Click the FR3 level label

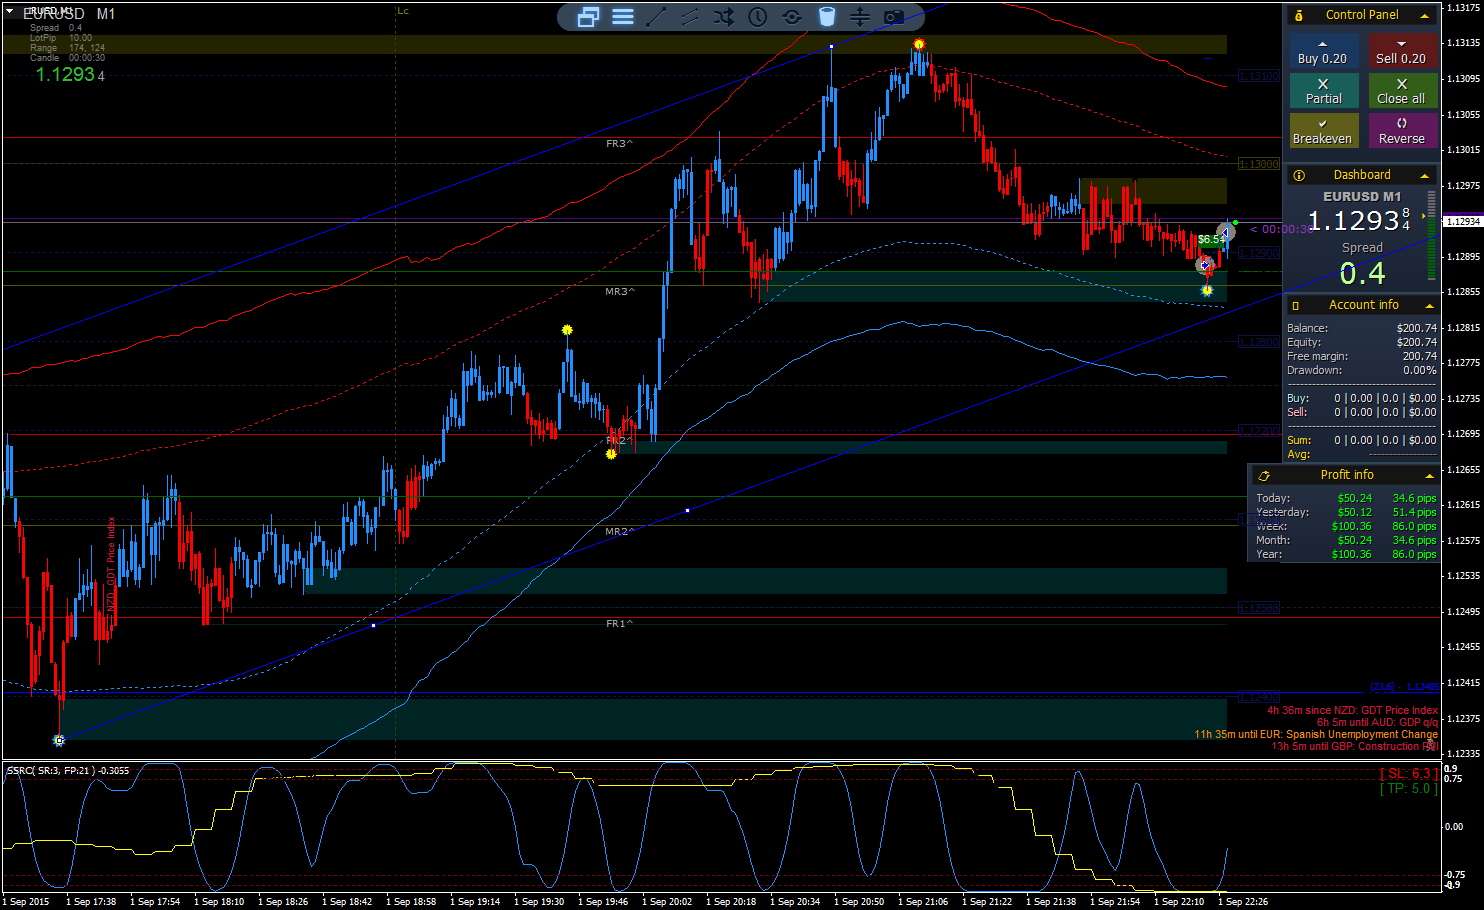tap(619, 144)
